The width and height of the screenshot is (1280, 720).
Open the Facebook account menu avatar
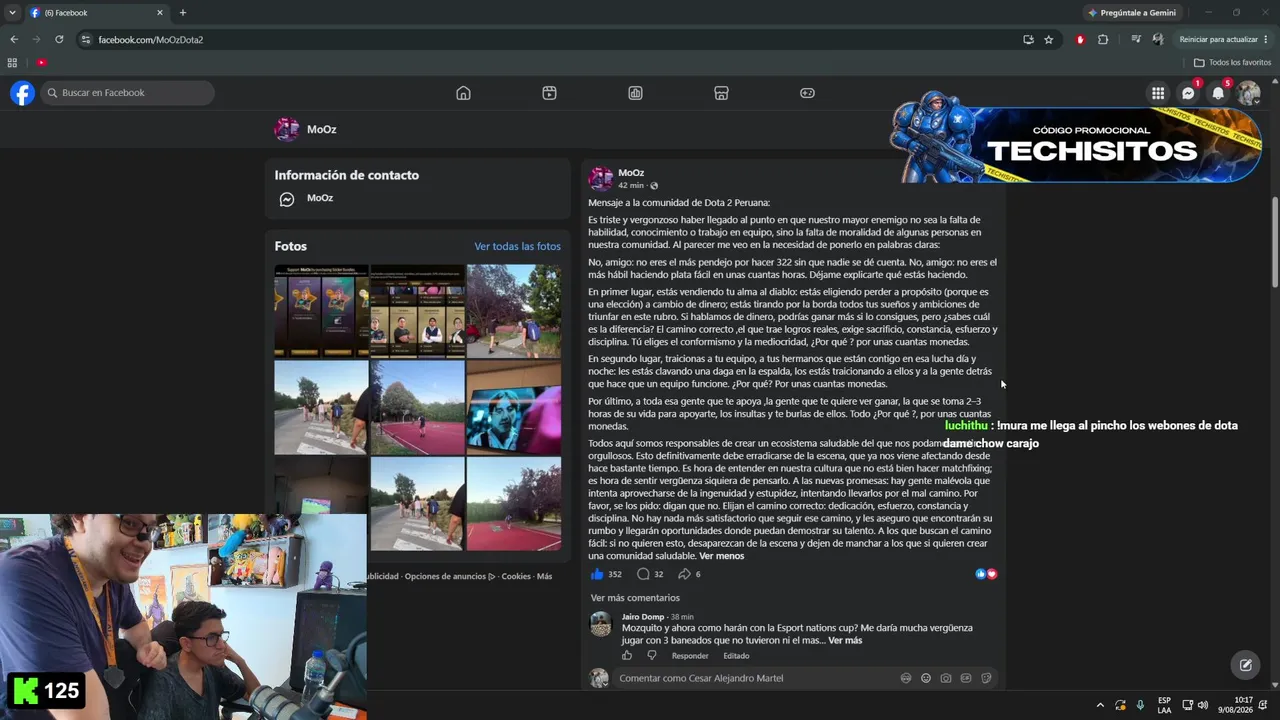click(1248, 93)
